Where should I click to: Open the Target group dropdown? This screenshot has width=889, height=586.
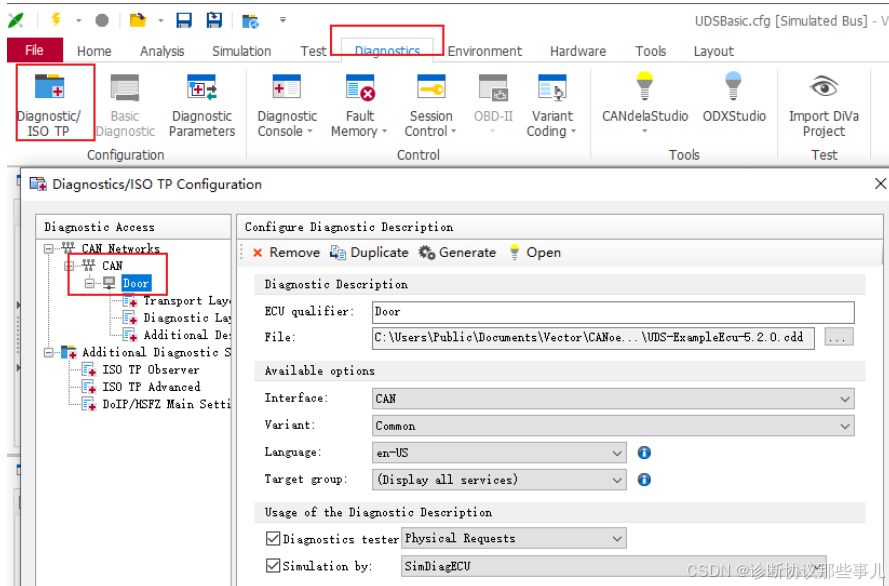499,480
